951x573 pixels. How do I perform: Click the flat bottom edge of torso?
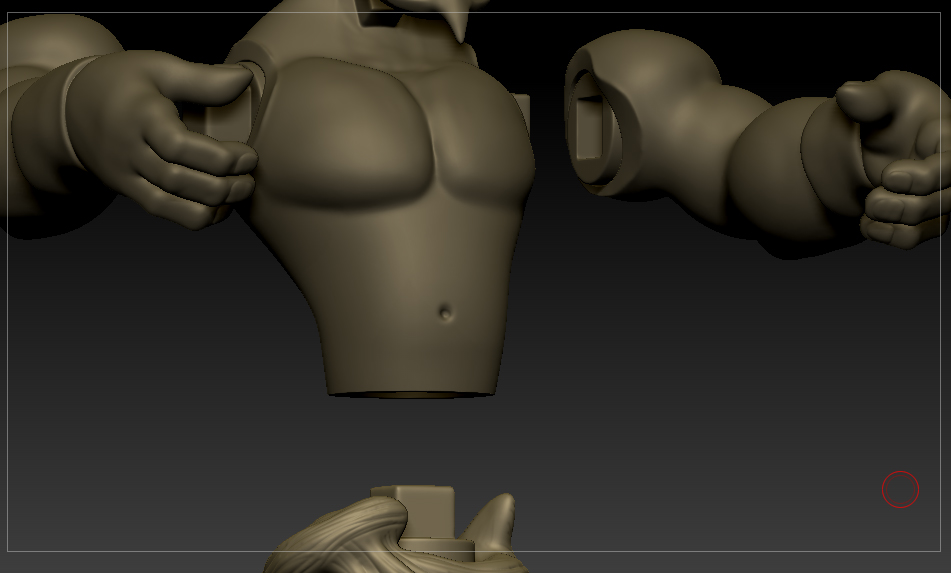pos(412,394)
